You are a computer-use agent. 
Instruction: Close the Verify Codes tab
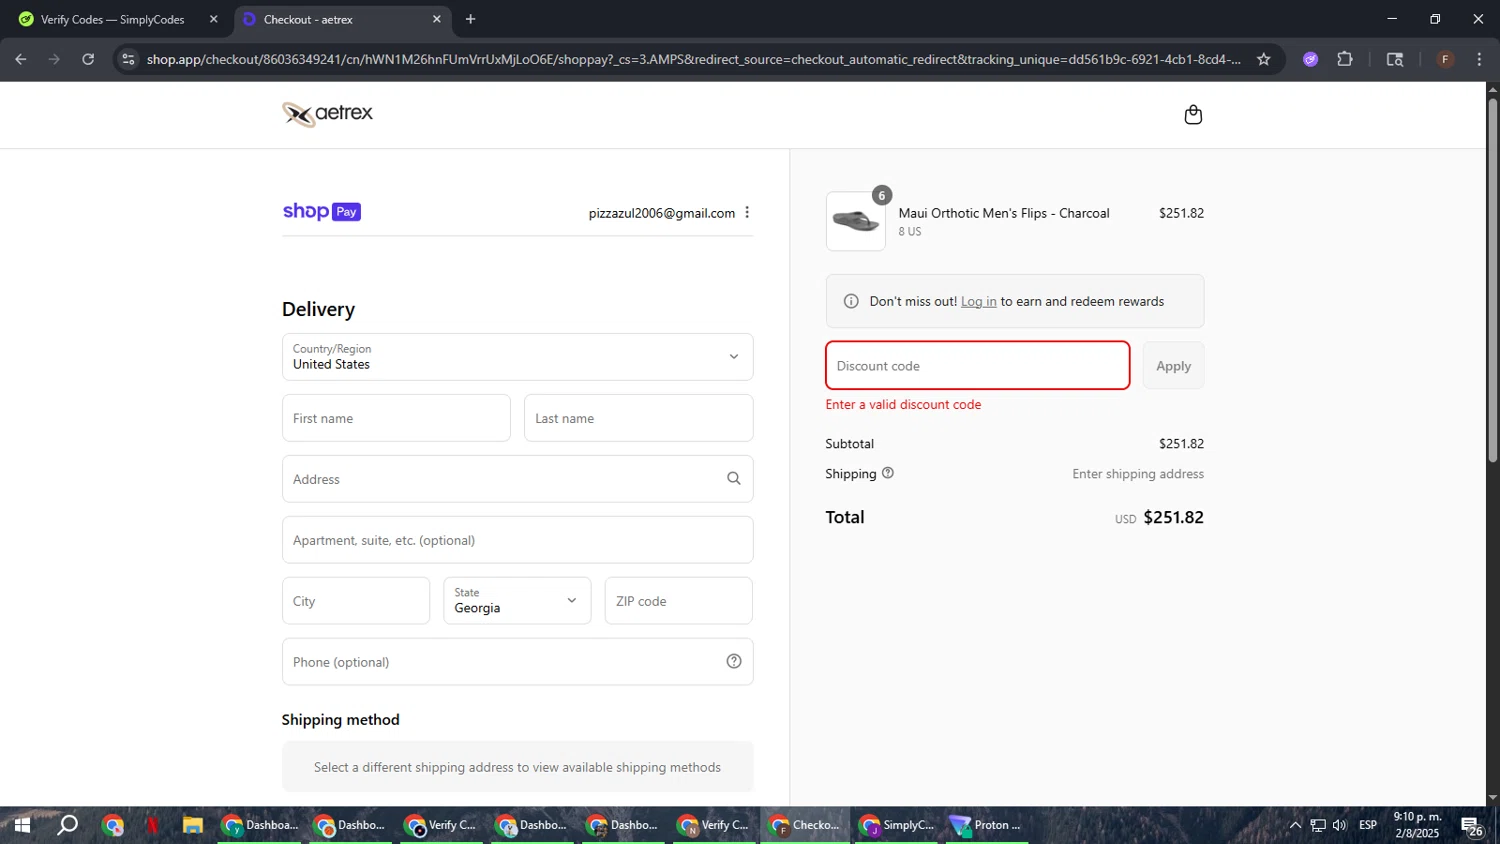pos(213,19)
